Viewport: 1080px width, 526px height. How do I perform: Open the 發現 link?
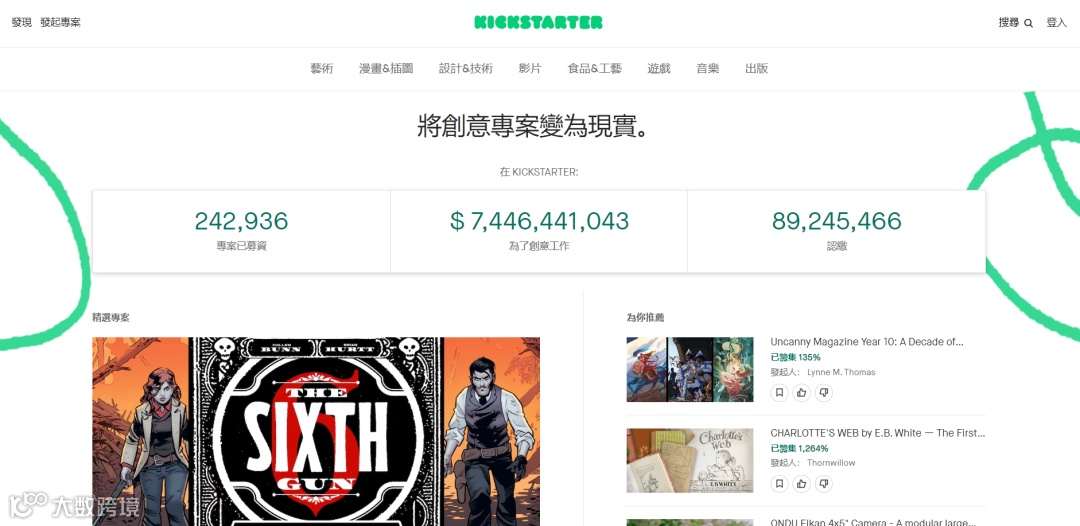click(21, 23)
